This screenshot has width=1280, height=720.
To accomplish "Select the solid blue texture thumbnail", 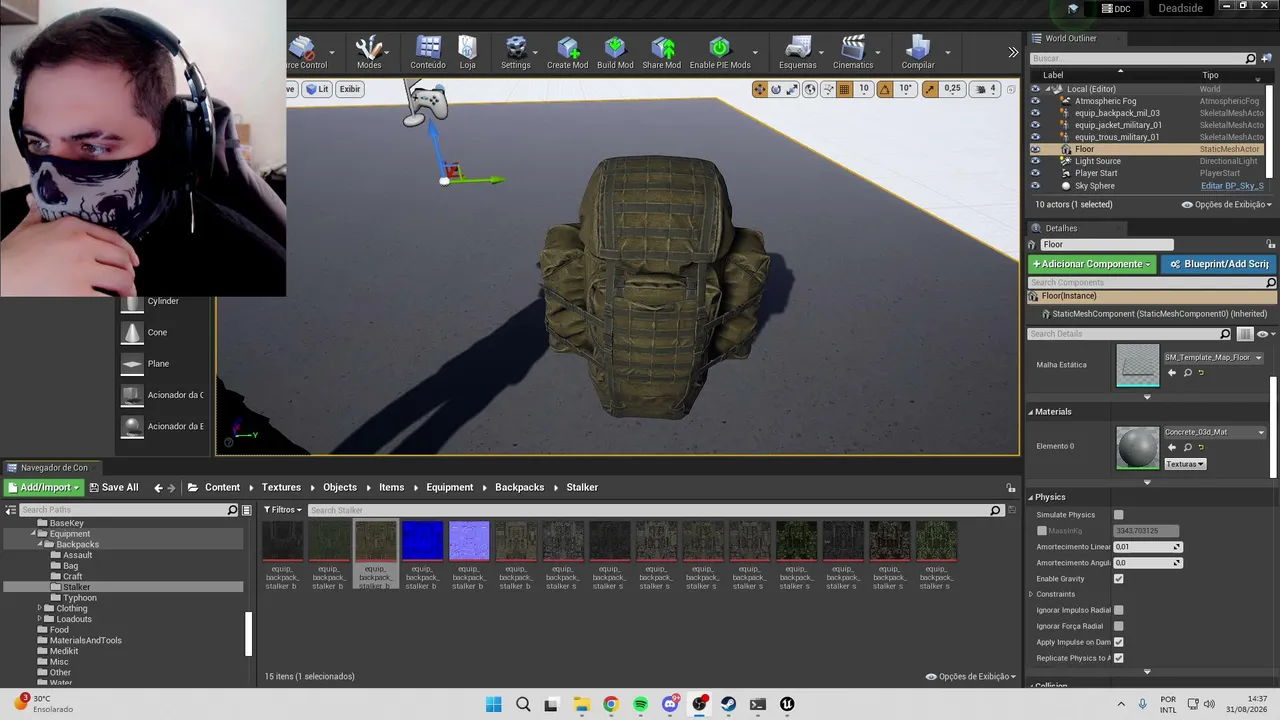I will pos(422,540).
